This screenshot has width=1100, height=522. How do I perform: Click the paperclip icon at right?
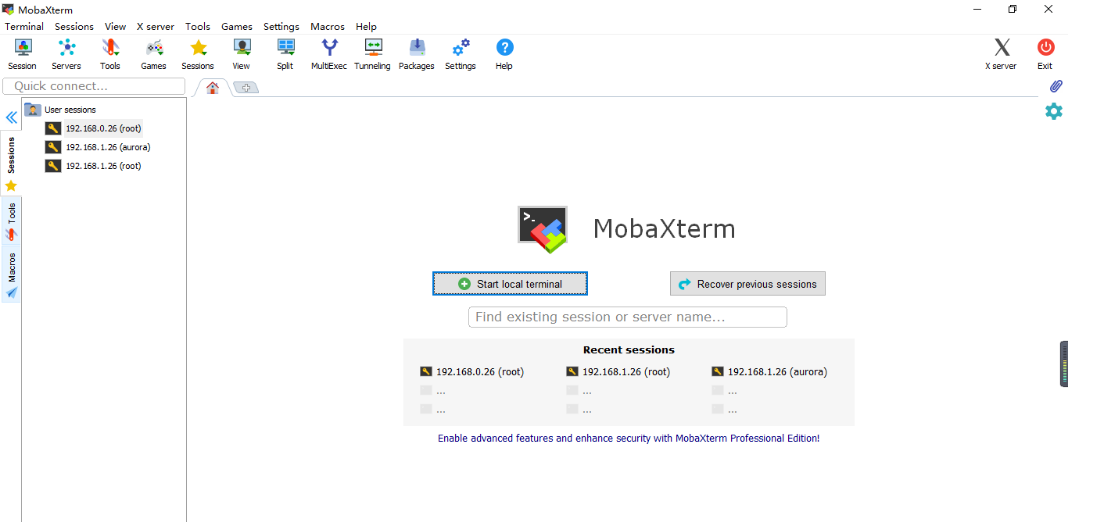(x=1055, y=86)
